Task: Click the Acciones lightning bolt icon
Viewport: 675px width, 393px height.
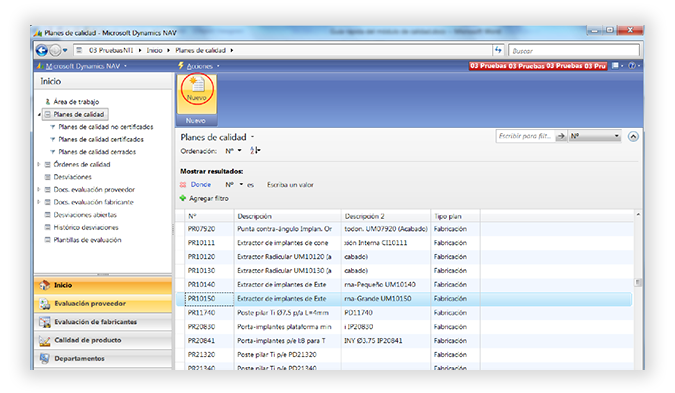Action: pos(181,65)
